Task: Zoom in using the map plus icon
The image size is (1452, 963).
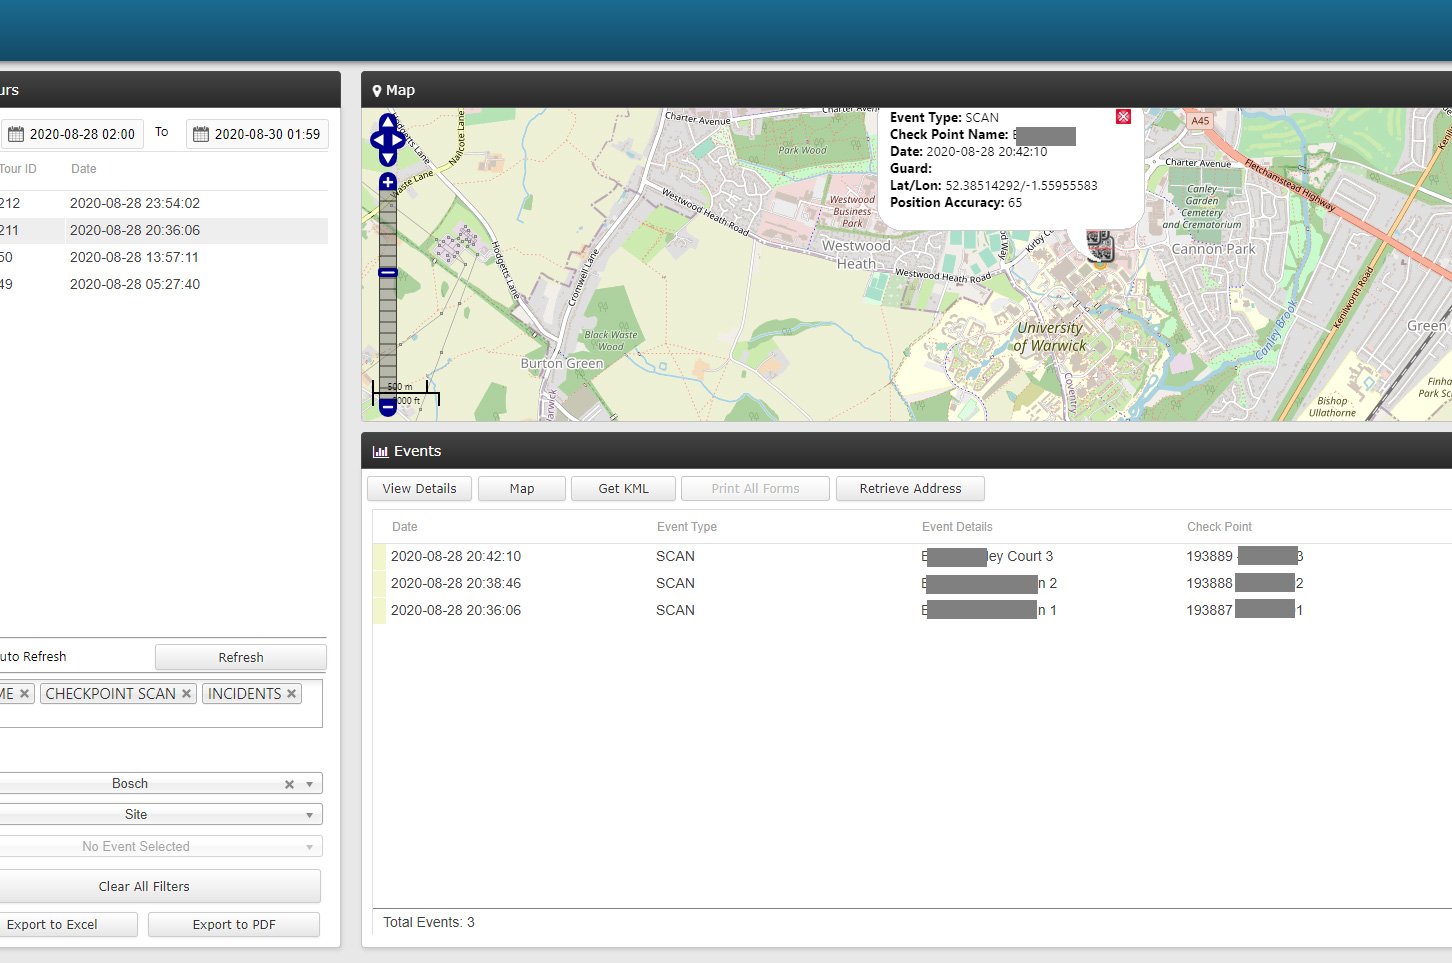Action: click(x=388, y=181)
